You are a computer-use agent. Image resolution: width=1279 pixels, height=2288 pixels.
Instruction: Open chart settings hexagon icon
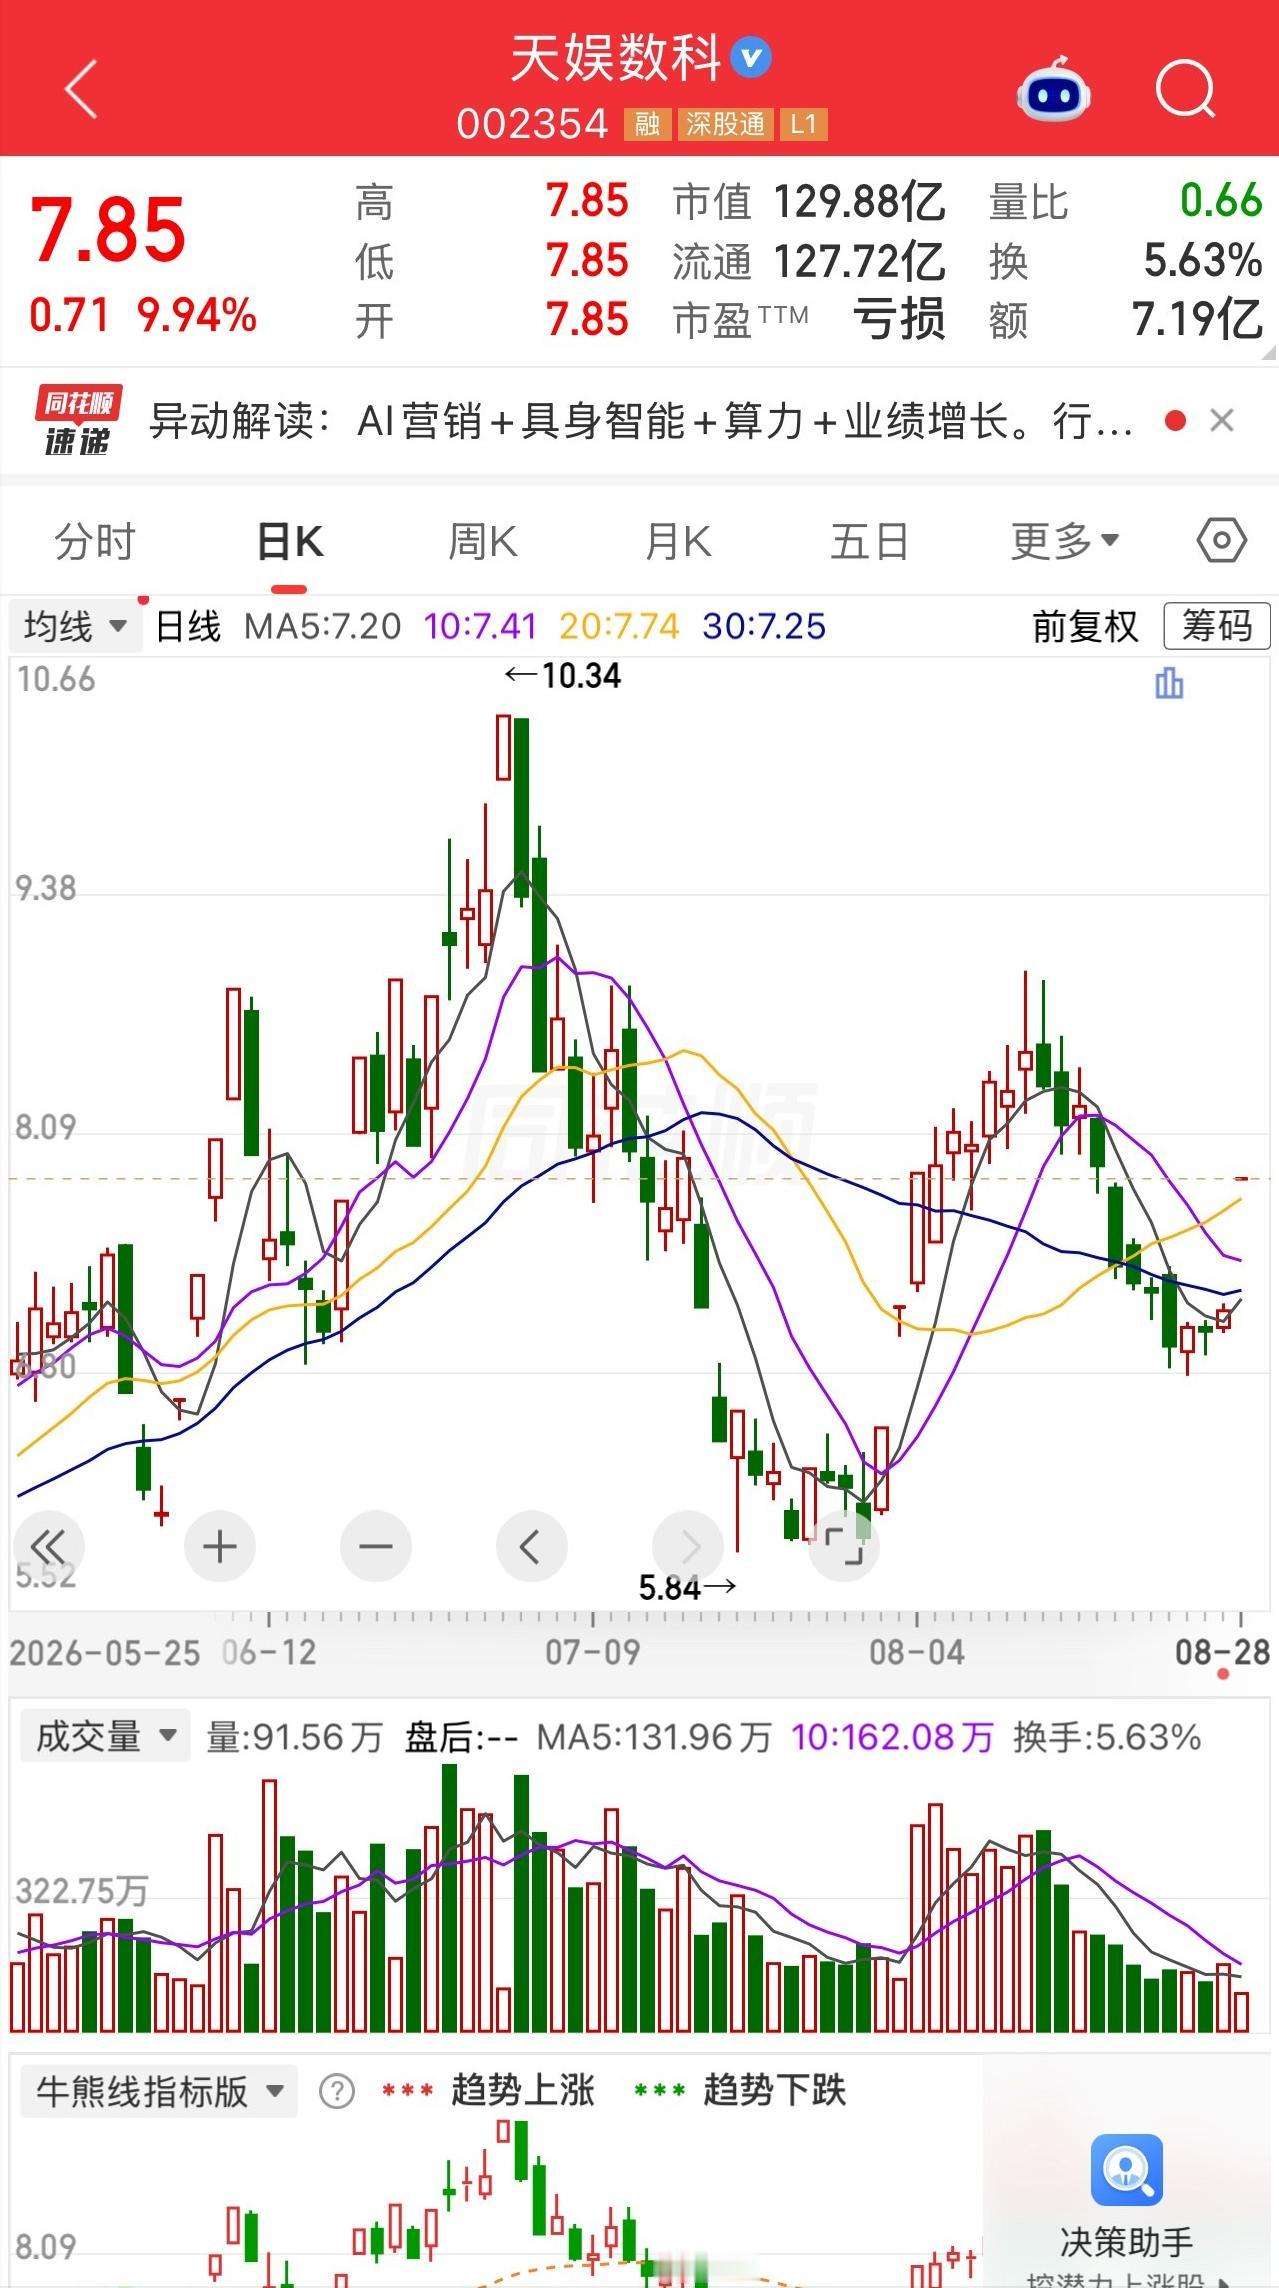pyautogui.click(x=1221, y=541)
